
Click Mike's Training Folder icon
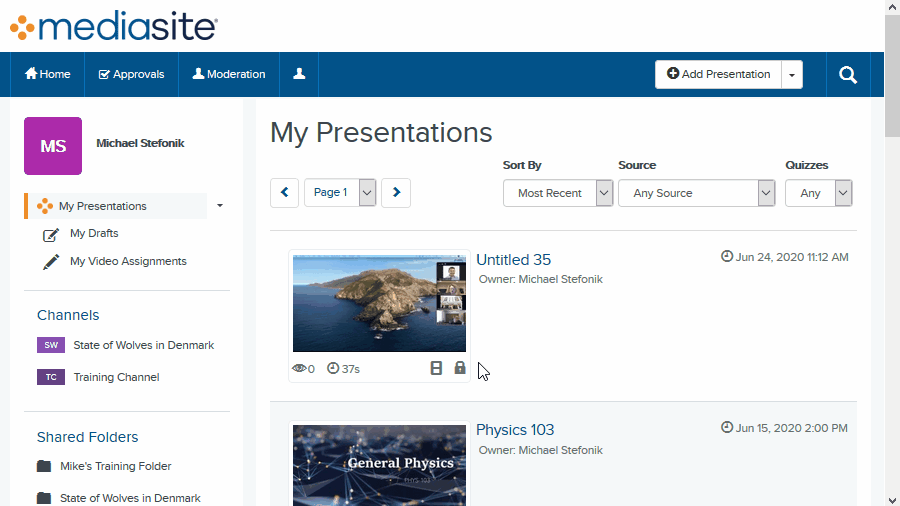coord(44,466)
